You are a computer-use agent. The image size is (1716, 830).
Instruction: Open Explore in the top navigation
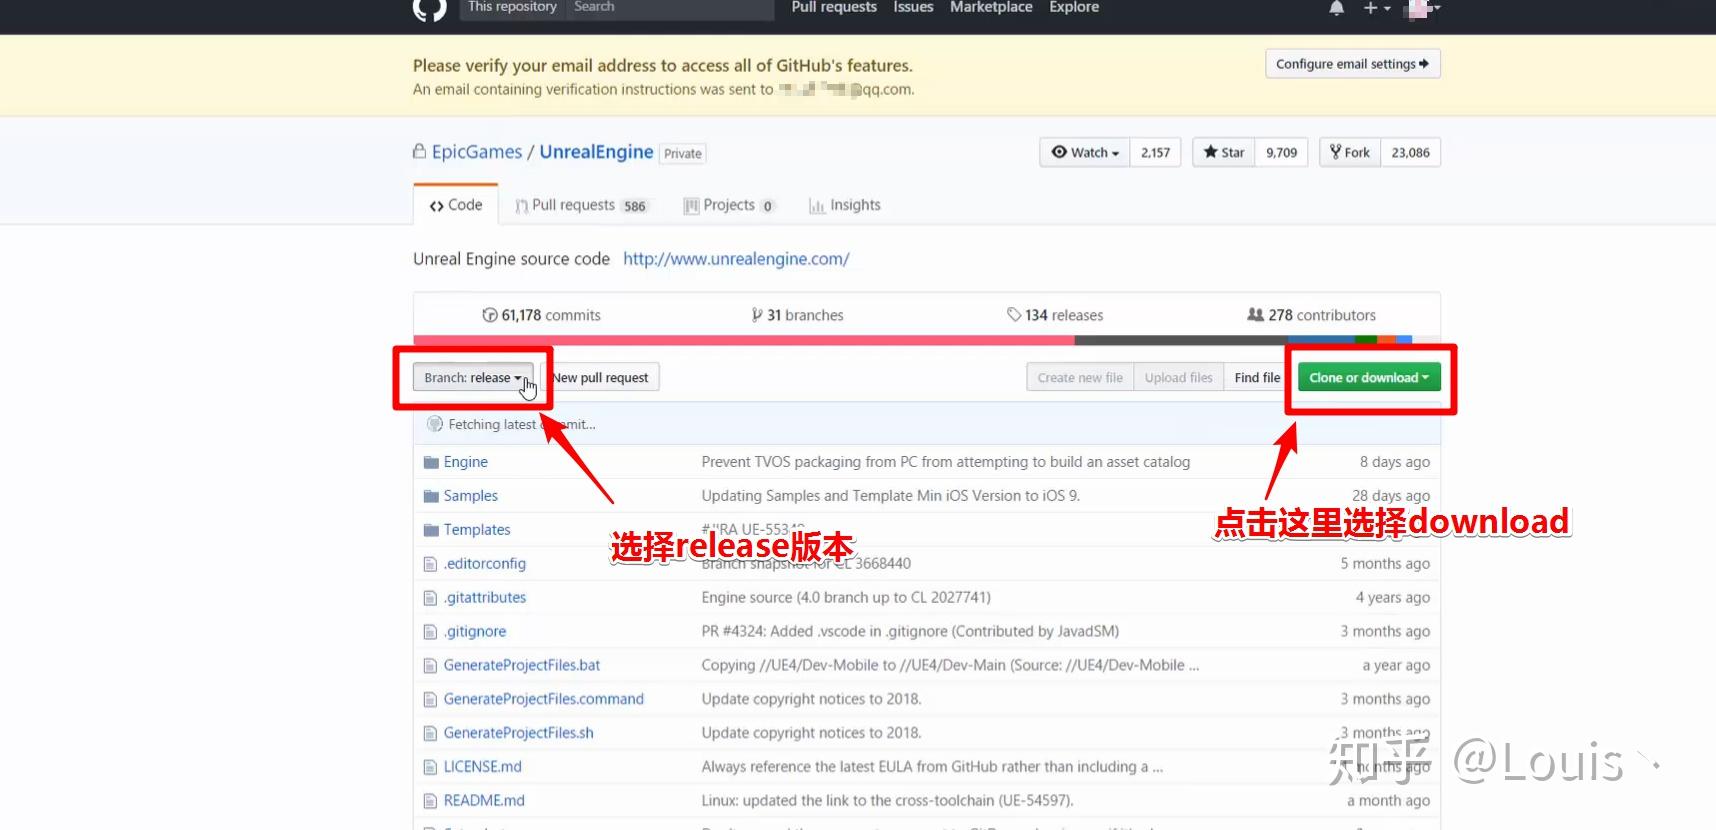click(x=1074, y=8)
